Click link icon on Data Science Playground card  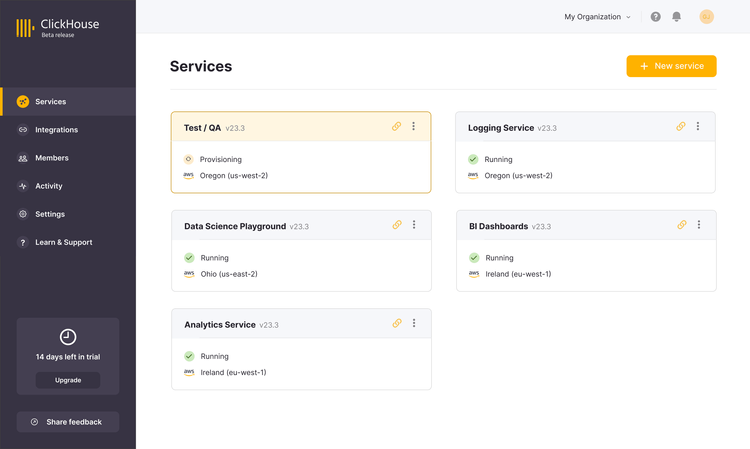[397, 225]
